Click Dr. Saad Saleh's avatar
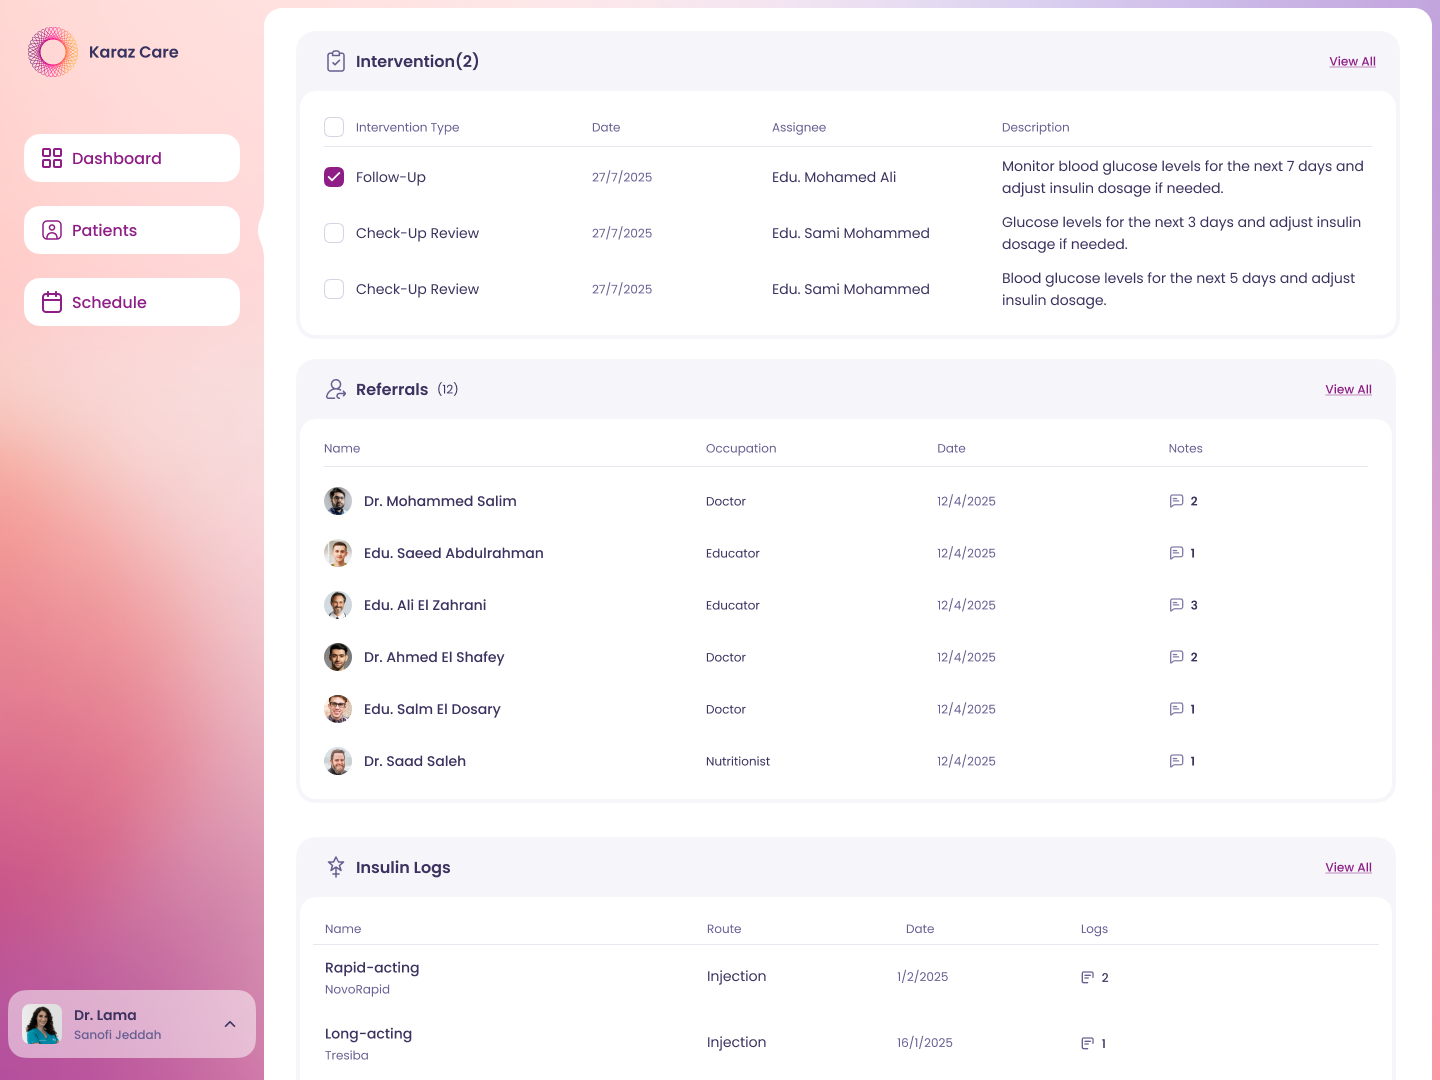Screen dimensions: 1440x1080 pos(338,761)
